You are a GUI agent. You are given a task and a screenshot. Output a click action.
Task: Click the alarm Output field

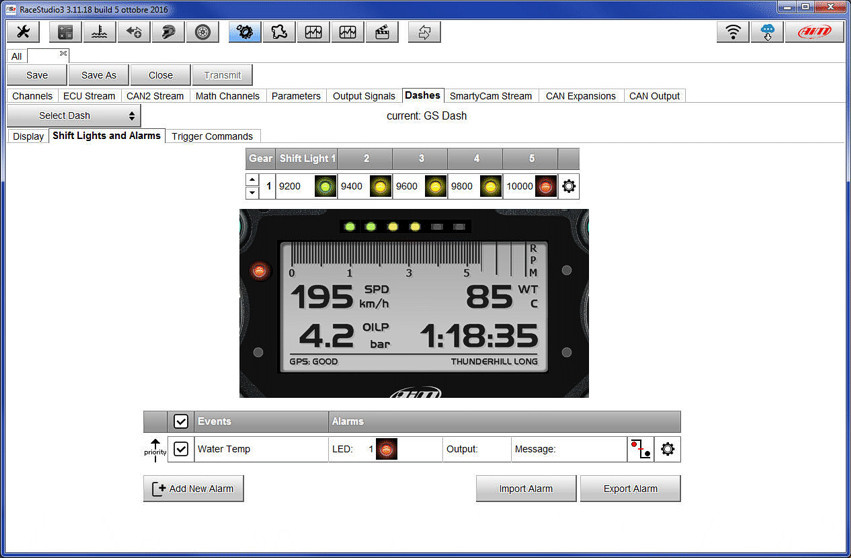pos(477,449)
